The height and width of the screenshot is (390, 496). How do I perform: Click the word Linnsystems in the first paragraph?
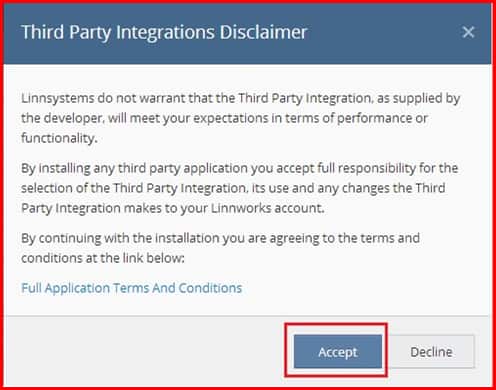click(57, 98)
